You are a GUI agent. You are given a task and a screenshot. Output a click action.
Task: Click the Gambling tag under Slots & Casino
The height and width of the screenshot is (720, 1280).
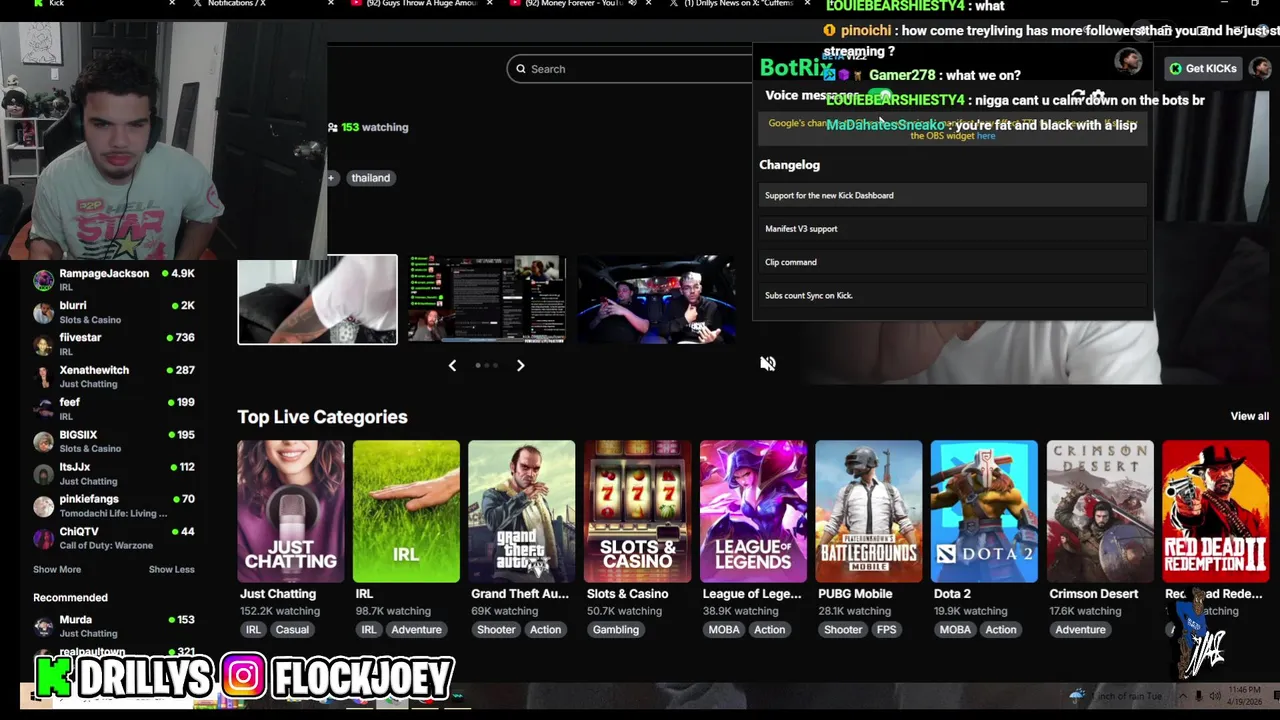615,630
